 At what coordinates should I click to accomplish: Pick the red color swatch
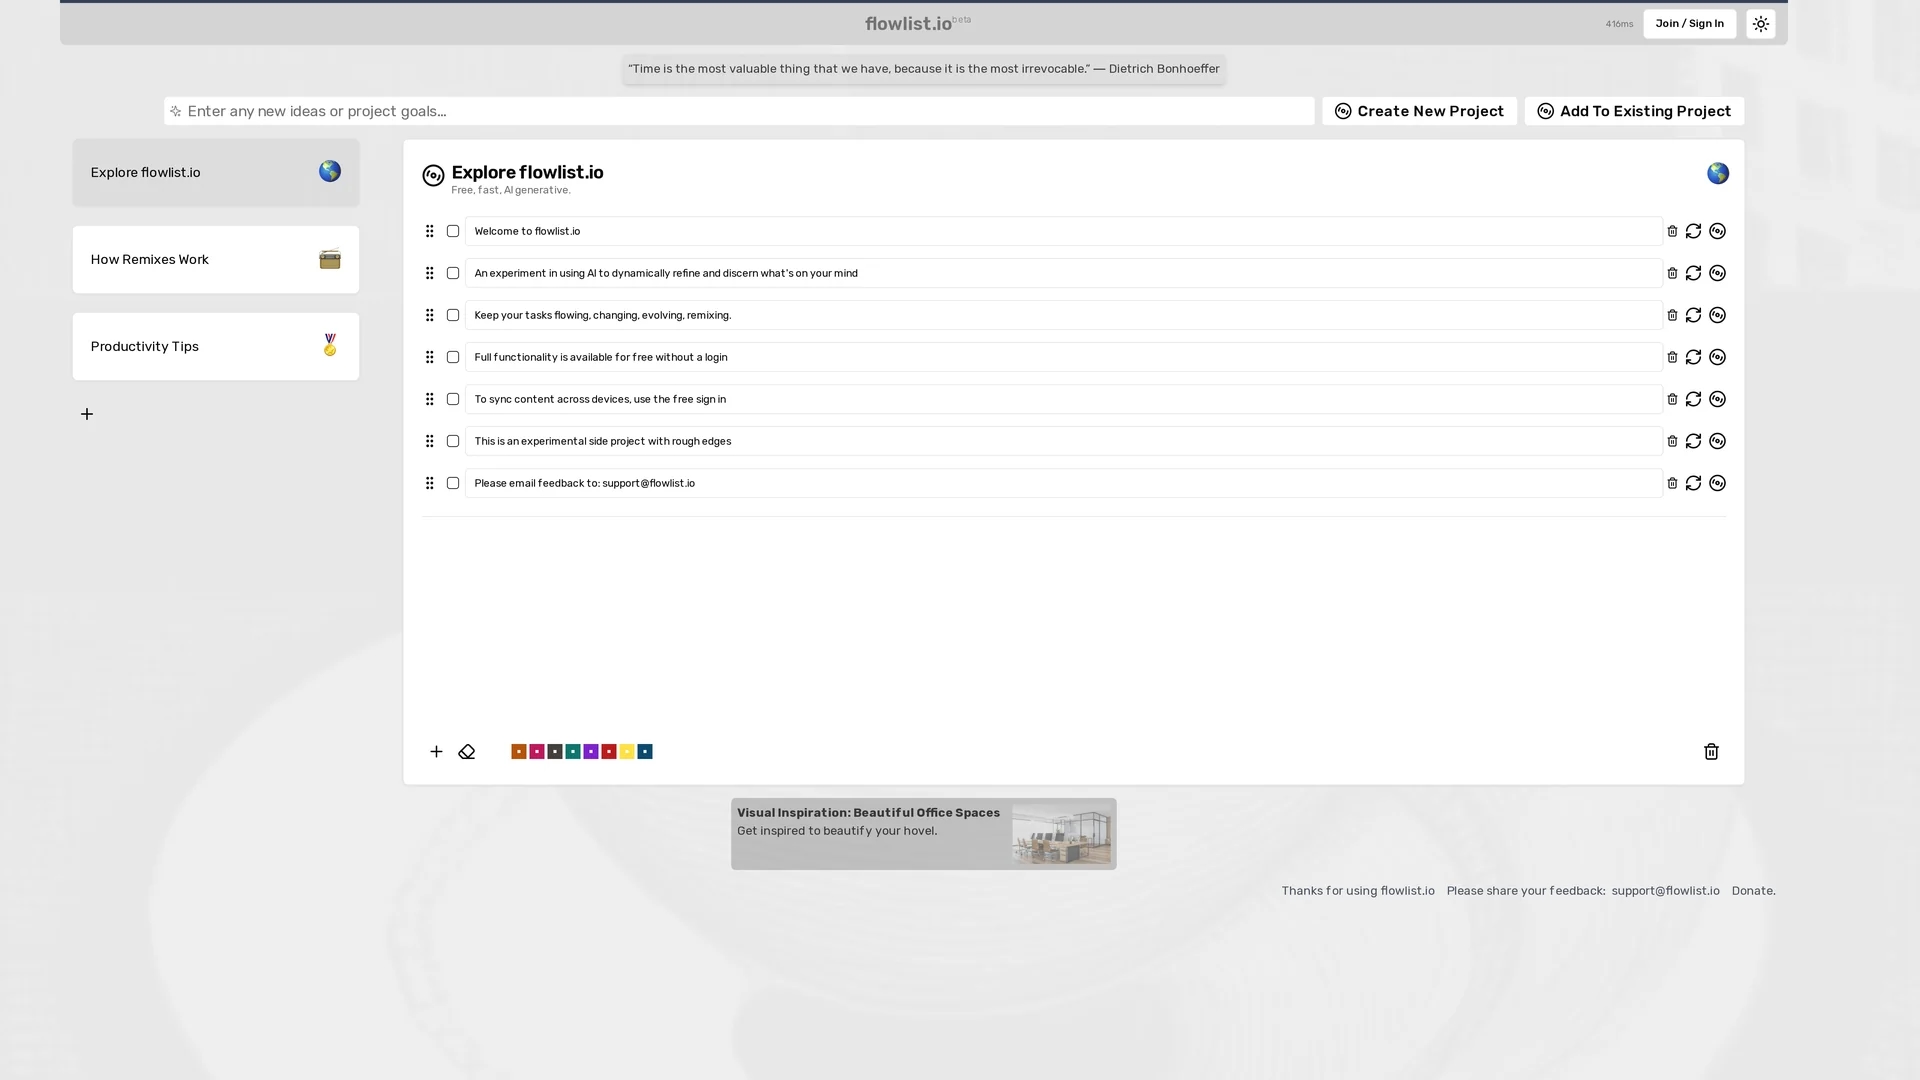click(x=609, y=751)
